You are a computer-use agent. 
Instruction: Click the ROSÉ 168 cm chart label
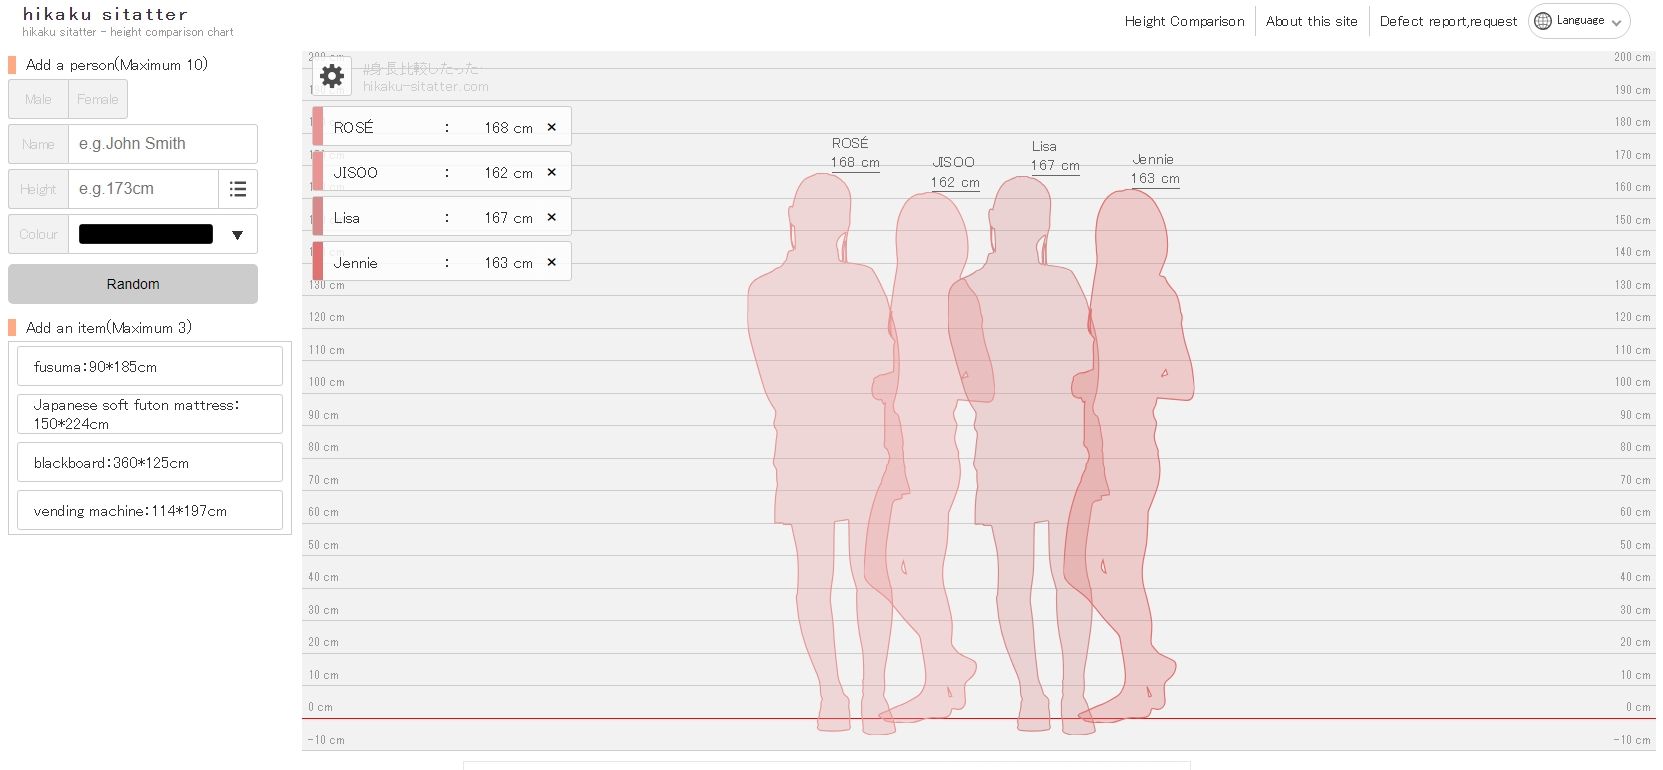point(855,153)
